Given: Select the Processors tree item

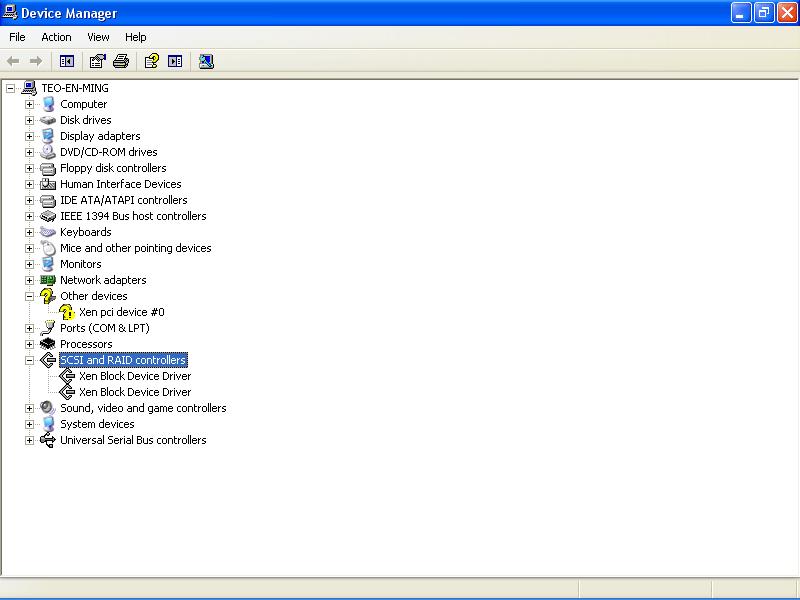Looking at the screenshot, I should pyautogui.click(x=86, y=344).
